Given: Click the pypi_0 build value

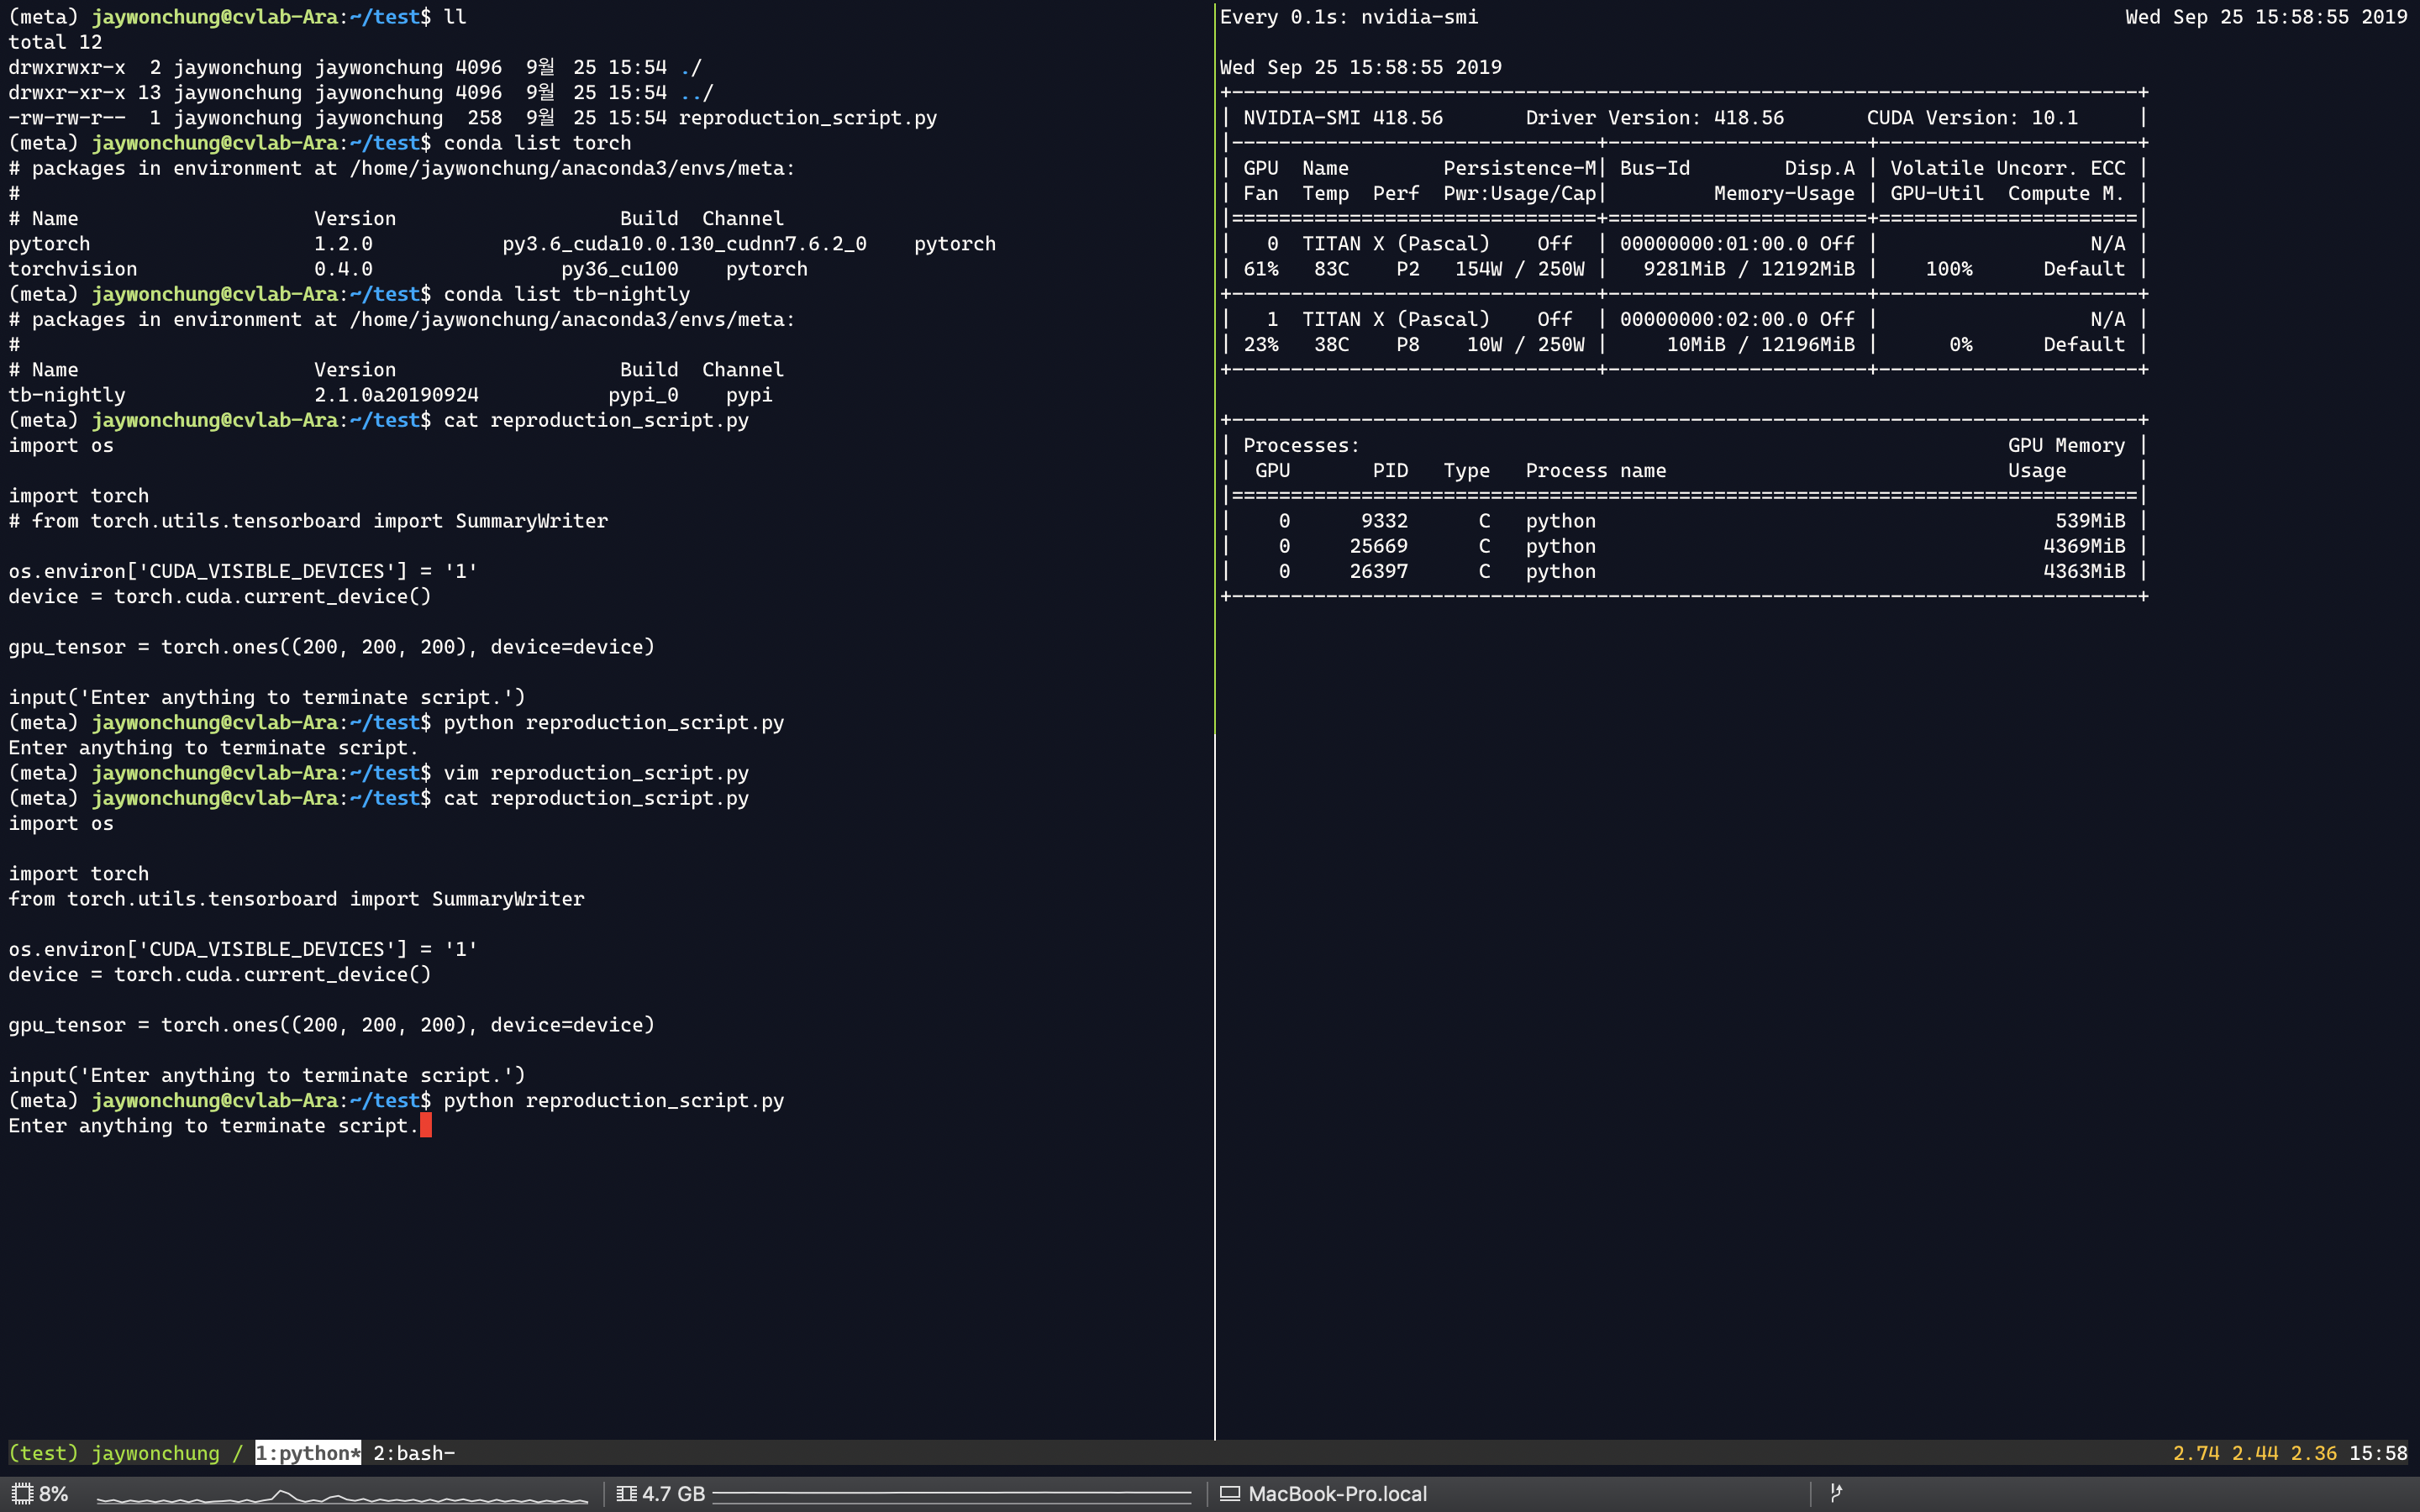Looking at the screenshot, I should [x=643, y=395].
